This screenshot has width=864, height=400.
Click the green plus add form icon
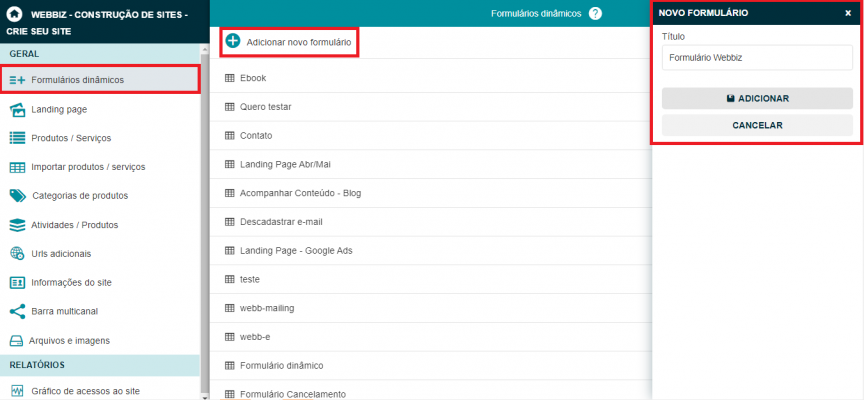pyautogui.click(x=233, y=42)
